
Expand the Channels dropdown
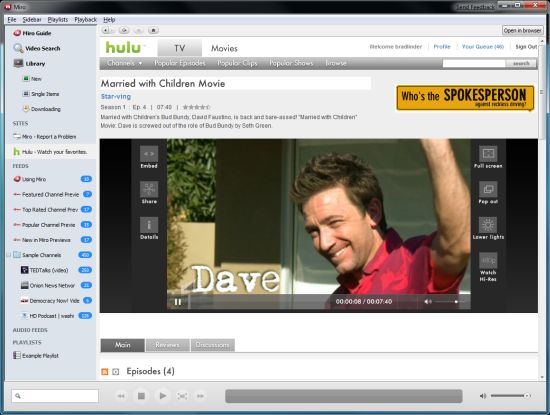click(x=125, y=63)
